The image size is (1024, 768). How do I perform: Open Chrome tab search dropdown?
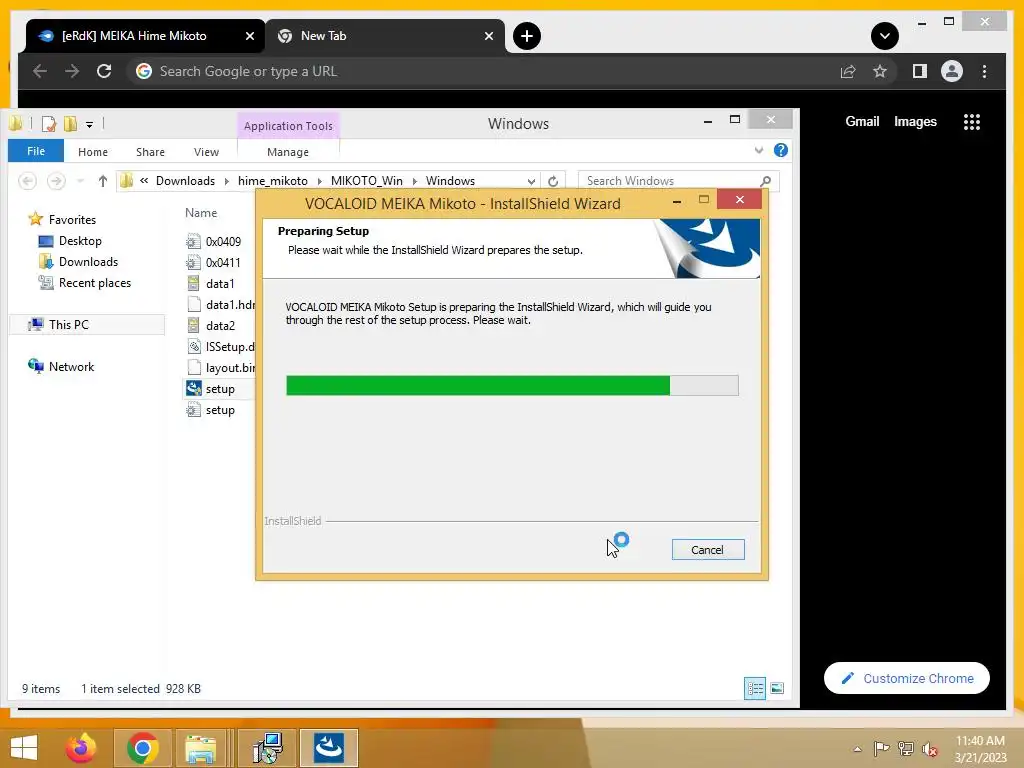point(885,36)
